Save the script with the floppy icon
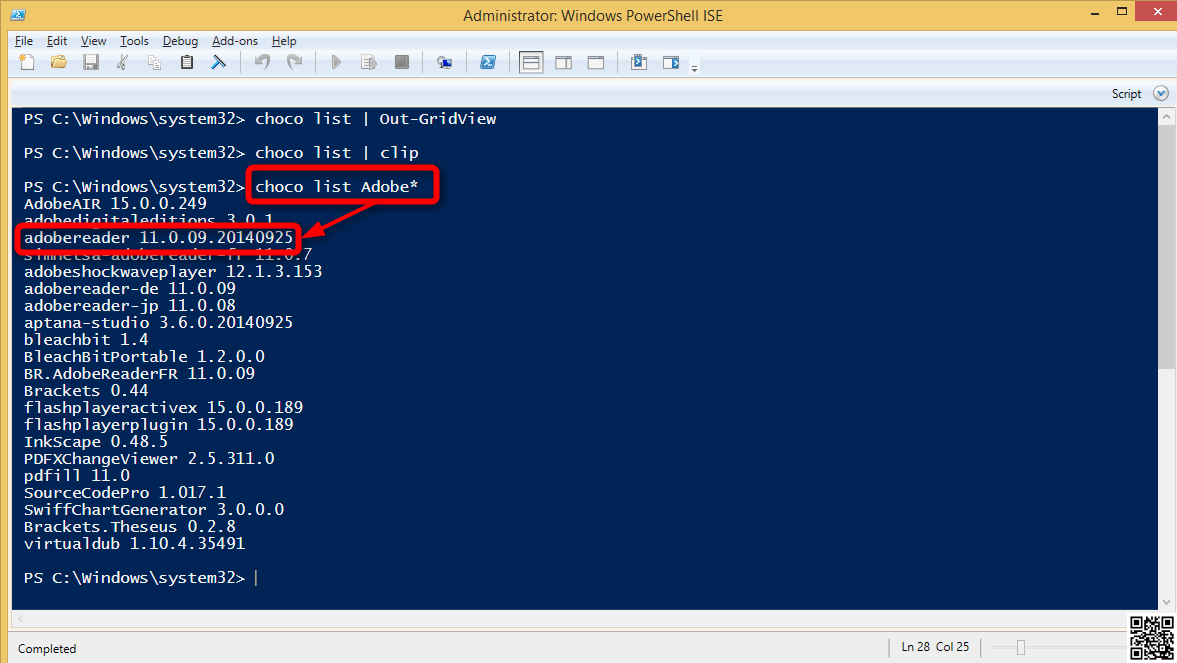1177x663 pixels. 91,63
